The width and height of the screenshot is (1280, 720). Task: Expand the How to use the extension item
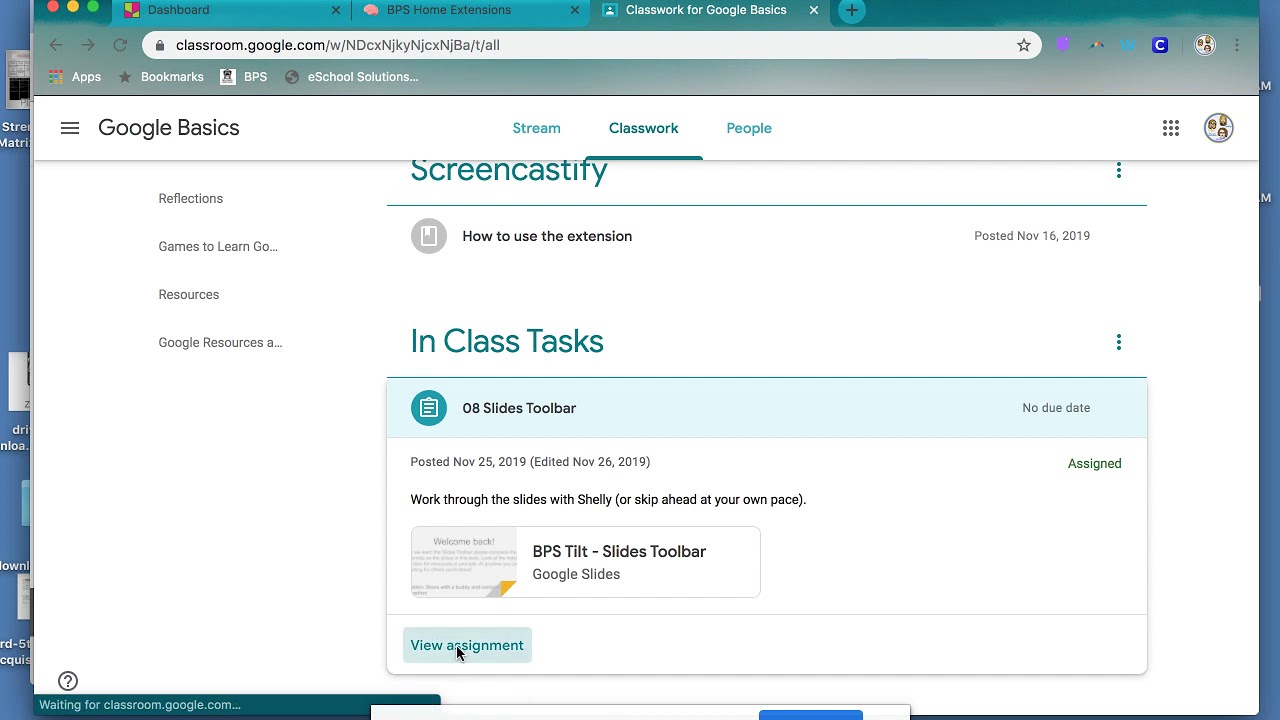point(767,236)
